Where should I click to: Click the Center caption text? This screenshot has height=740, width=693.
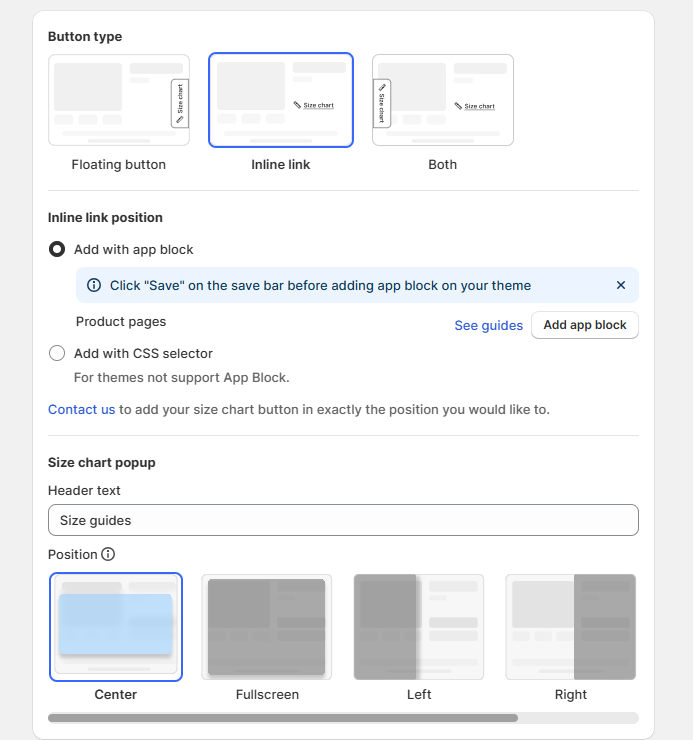tap(116, 694)
